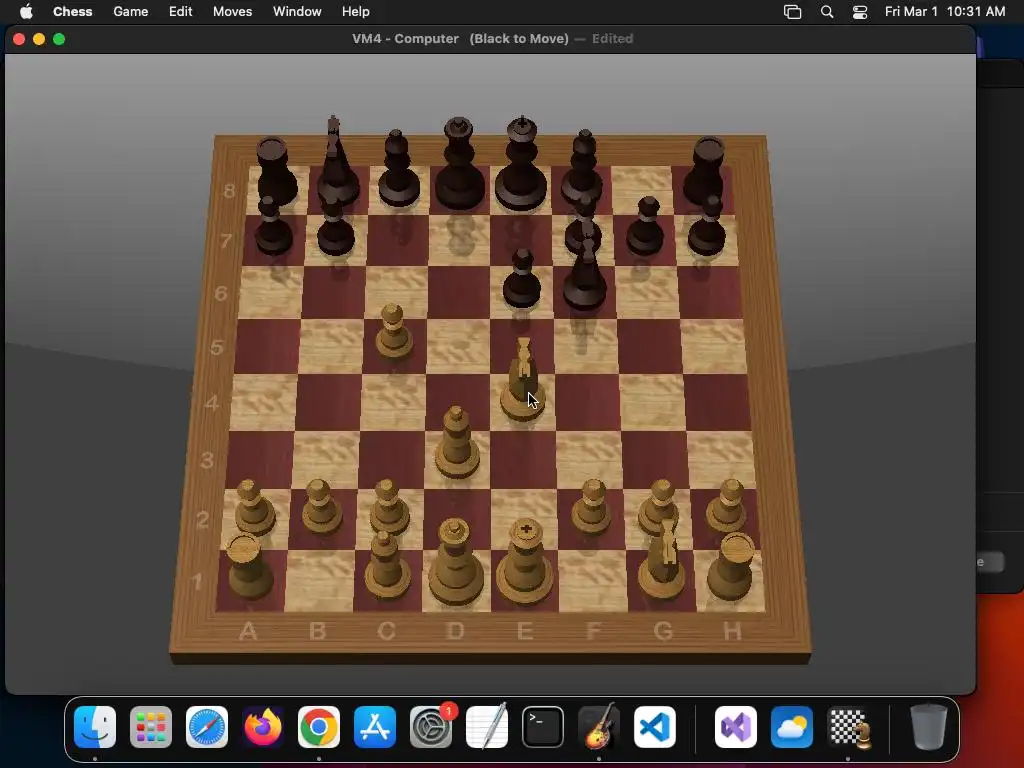
Task: Open the App Store from the Dock
Action: (x=375, y=727)
